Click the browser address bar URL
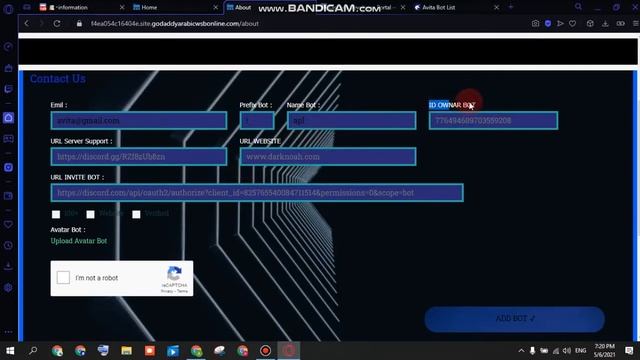This screenshot has width=640, height=360. coord(175,24)
